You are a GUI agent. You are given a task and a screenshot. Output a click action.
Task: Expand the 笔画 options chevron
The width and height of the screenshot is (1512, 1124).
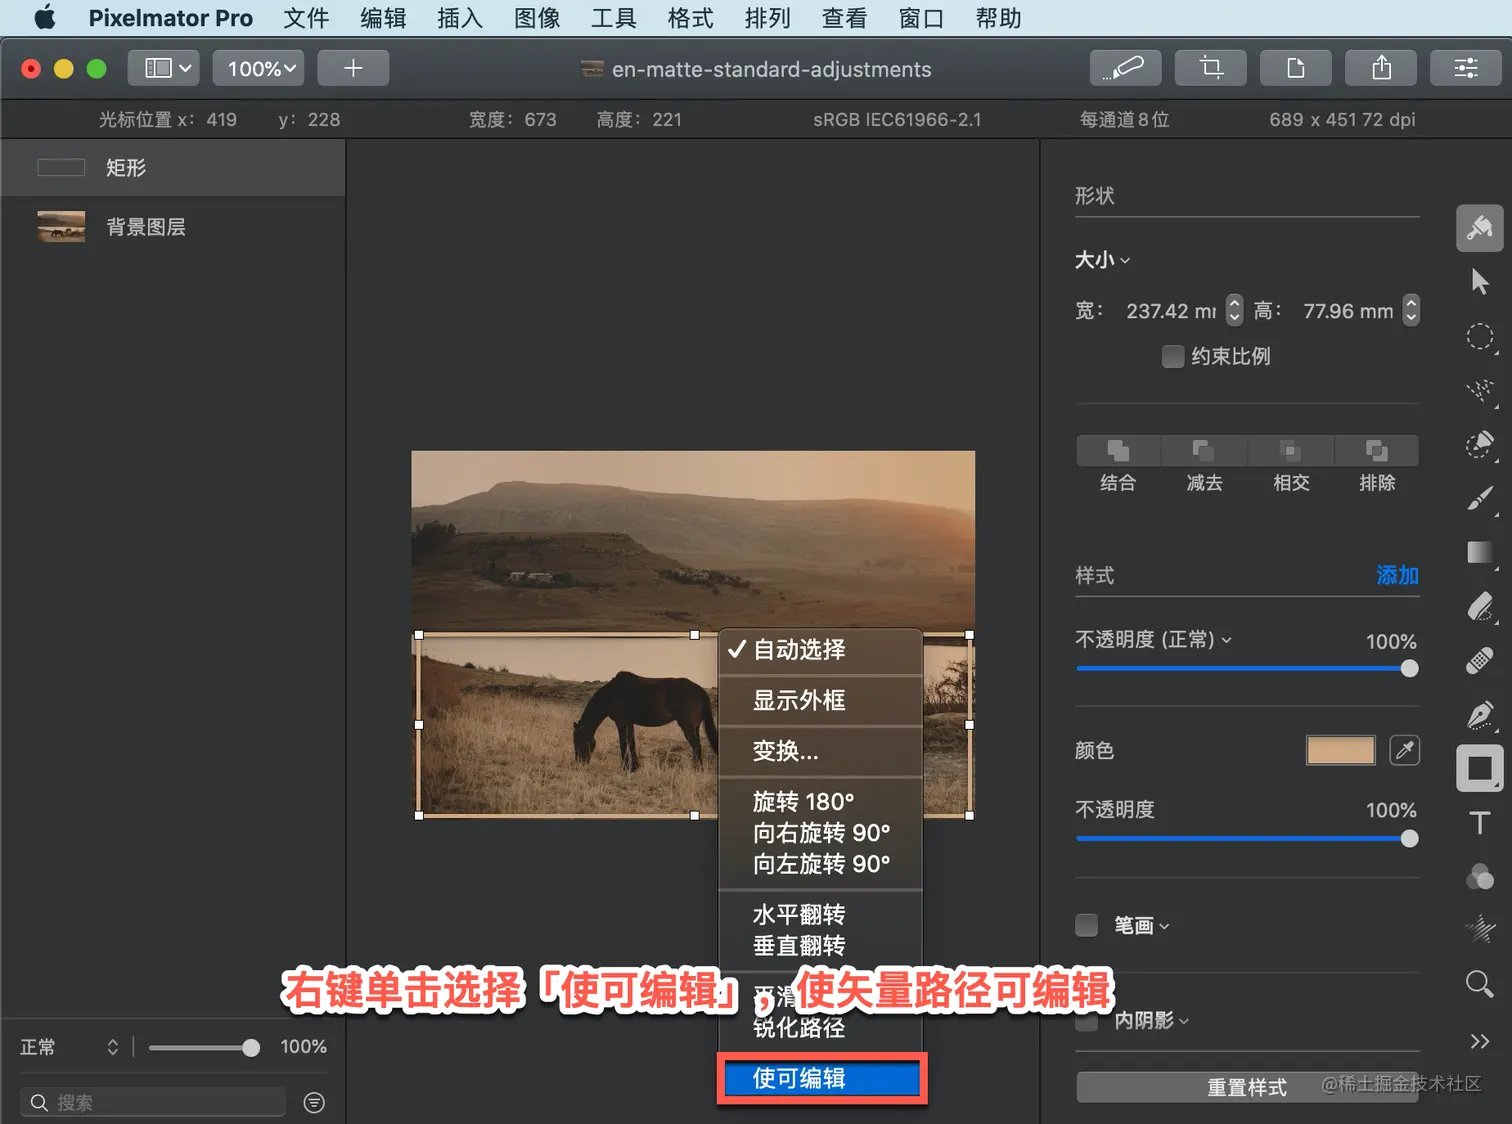1164,927
